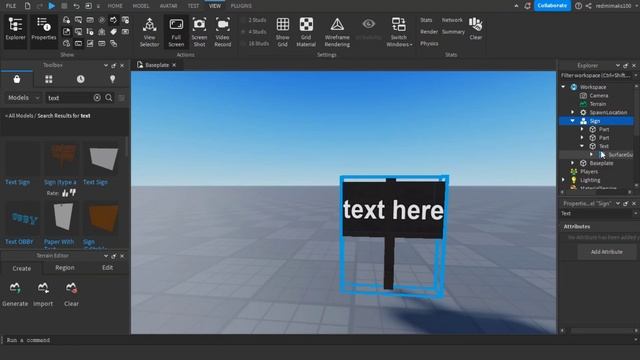Select the Paper With Text model thumbnail

[62, 219]
